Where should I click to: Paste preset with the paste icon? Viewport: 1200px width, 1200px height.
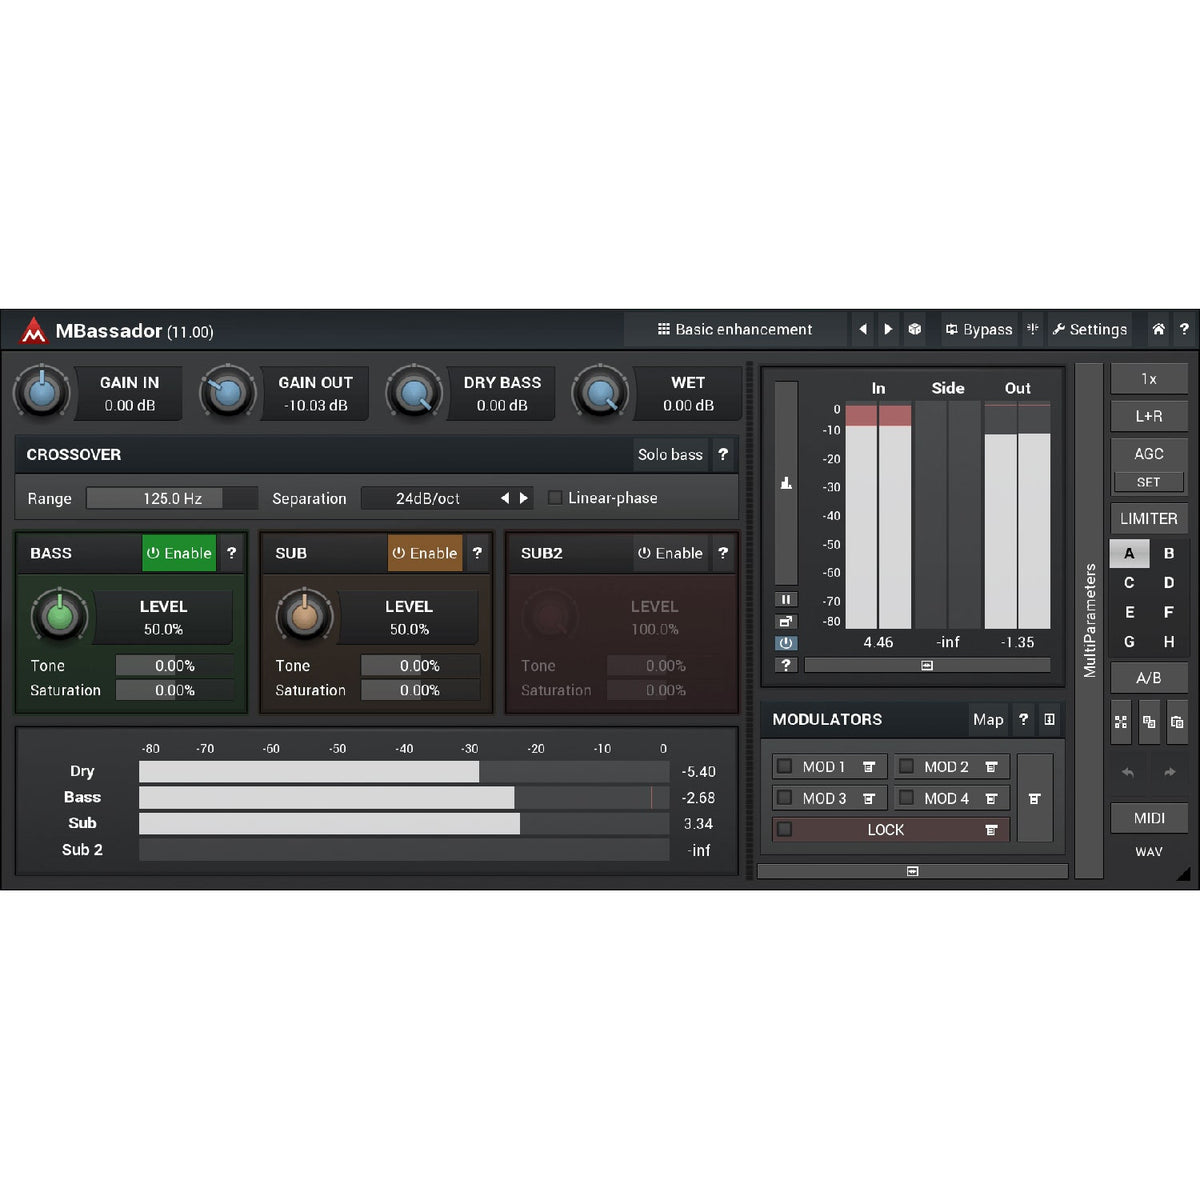[x=1177, y=722]
